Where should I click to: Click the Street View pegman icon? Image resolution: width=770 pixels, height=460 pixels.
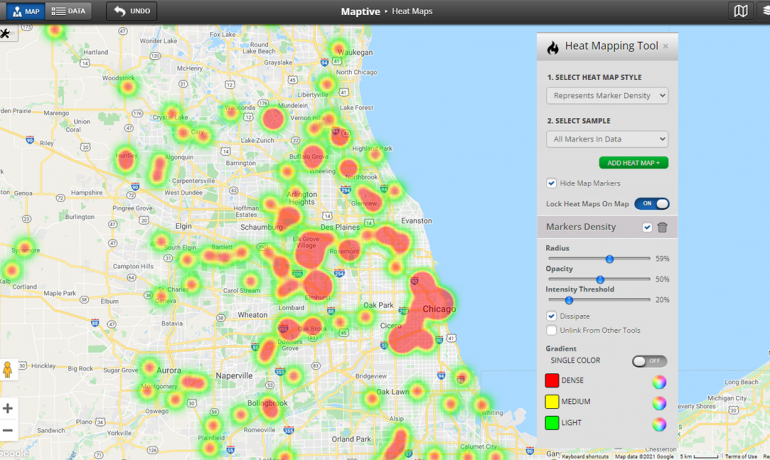click(7, 369)
